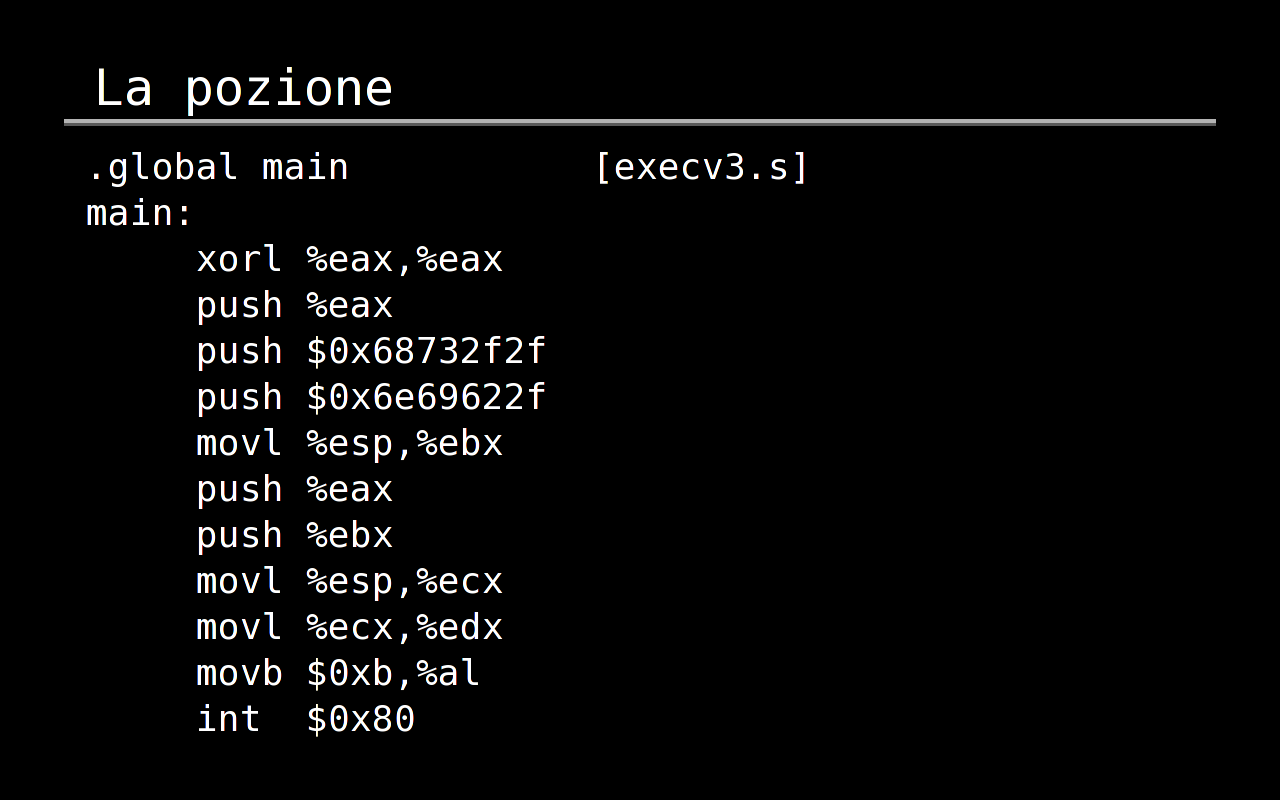
Task: Click the $0xb syscall number operand
Action: tap(349, 674)
